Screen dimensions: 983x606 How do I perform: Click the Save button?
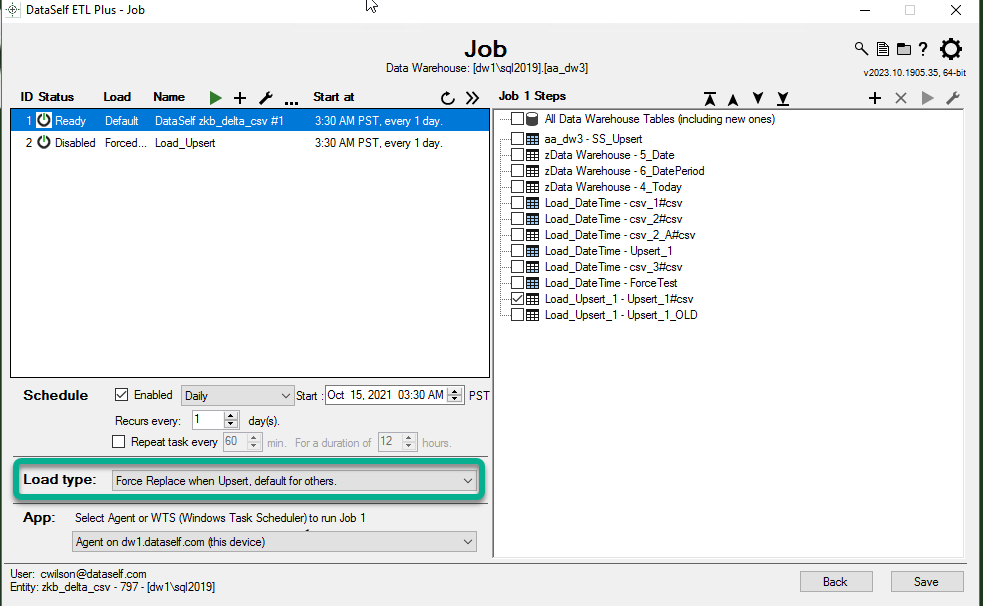926,582
